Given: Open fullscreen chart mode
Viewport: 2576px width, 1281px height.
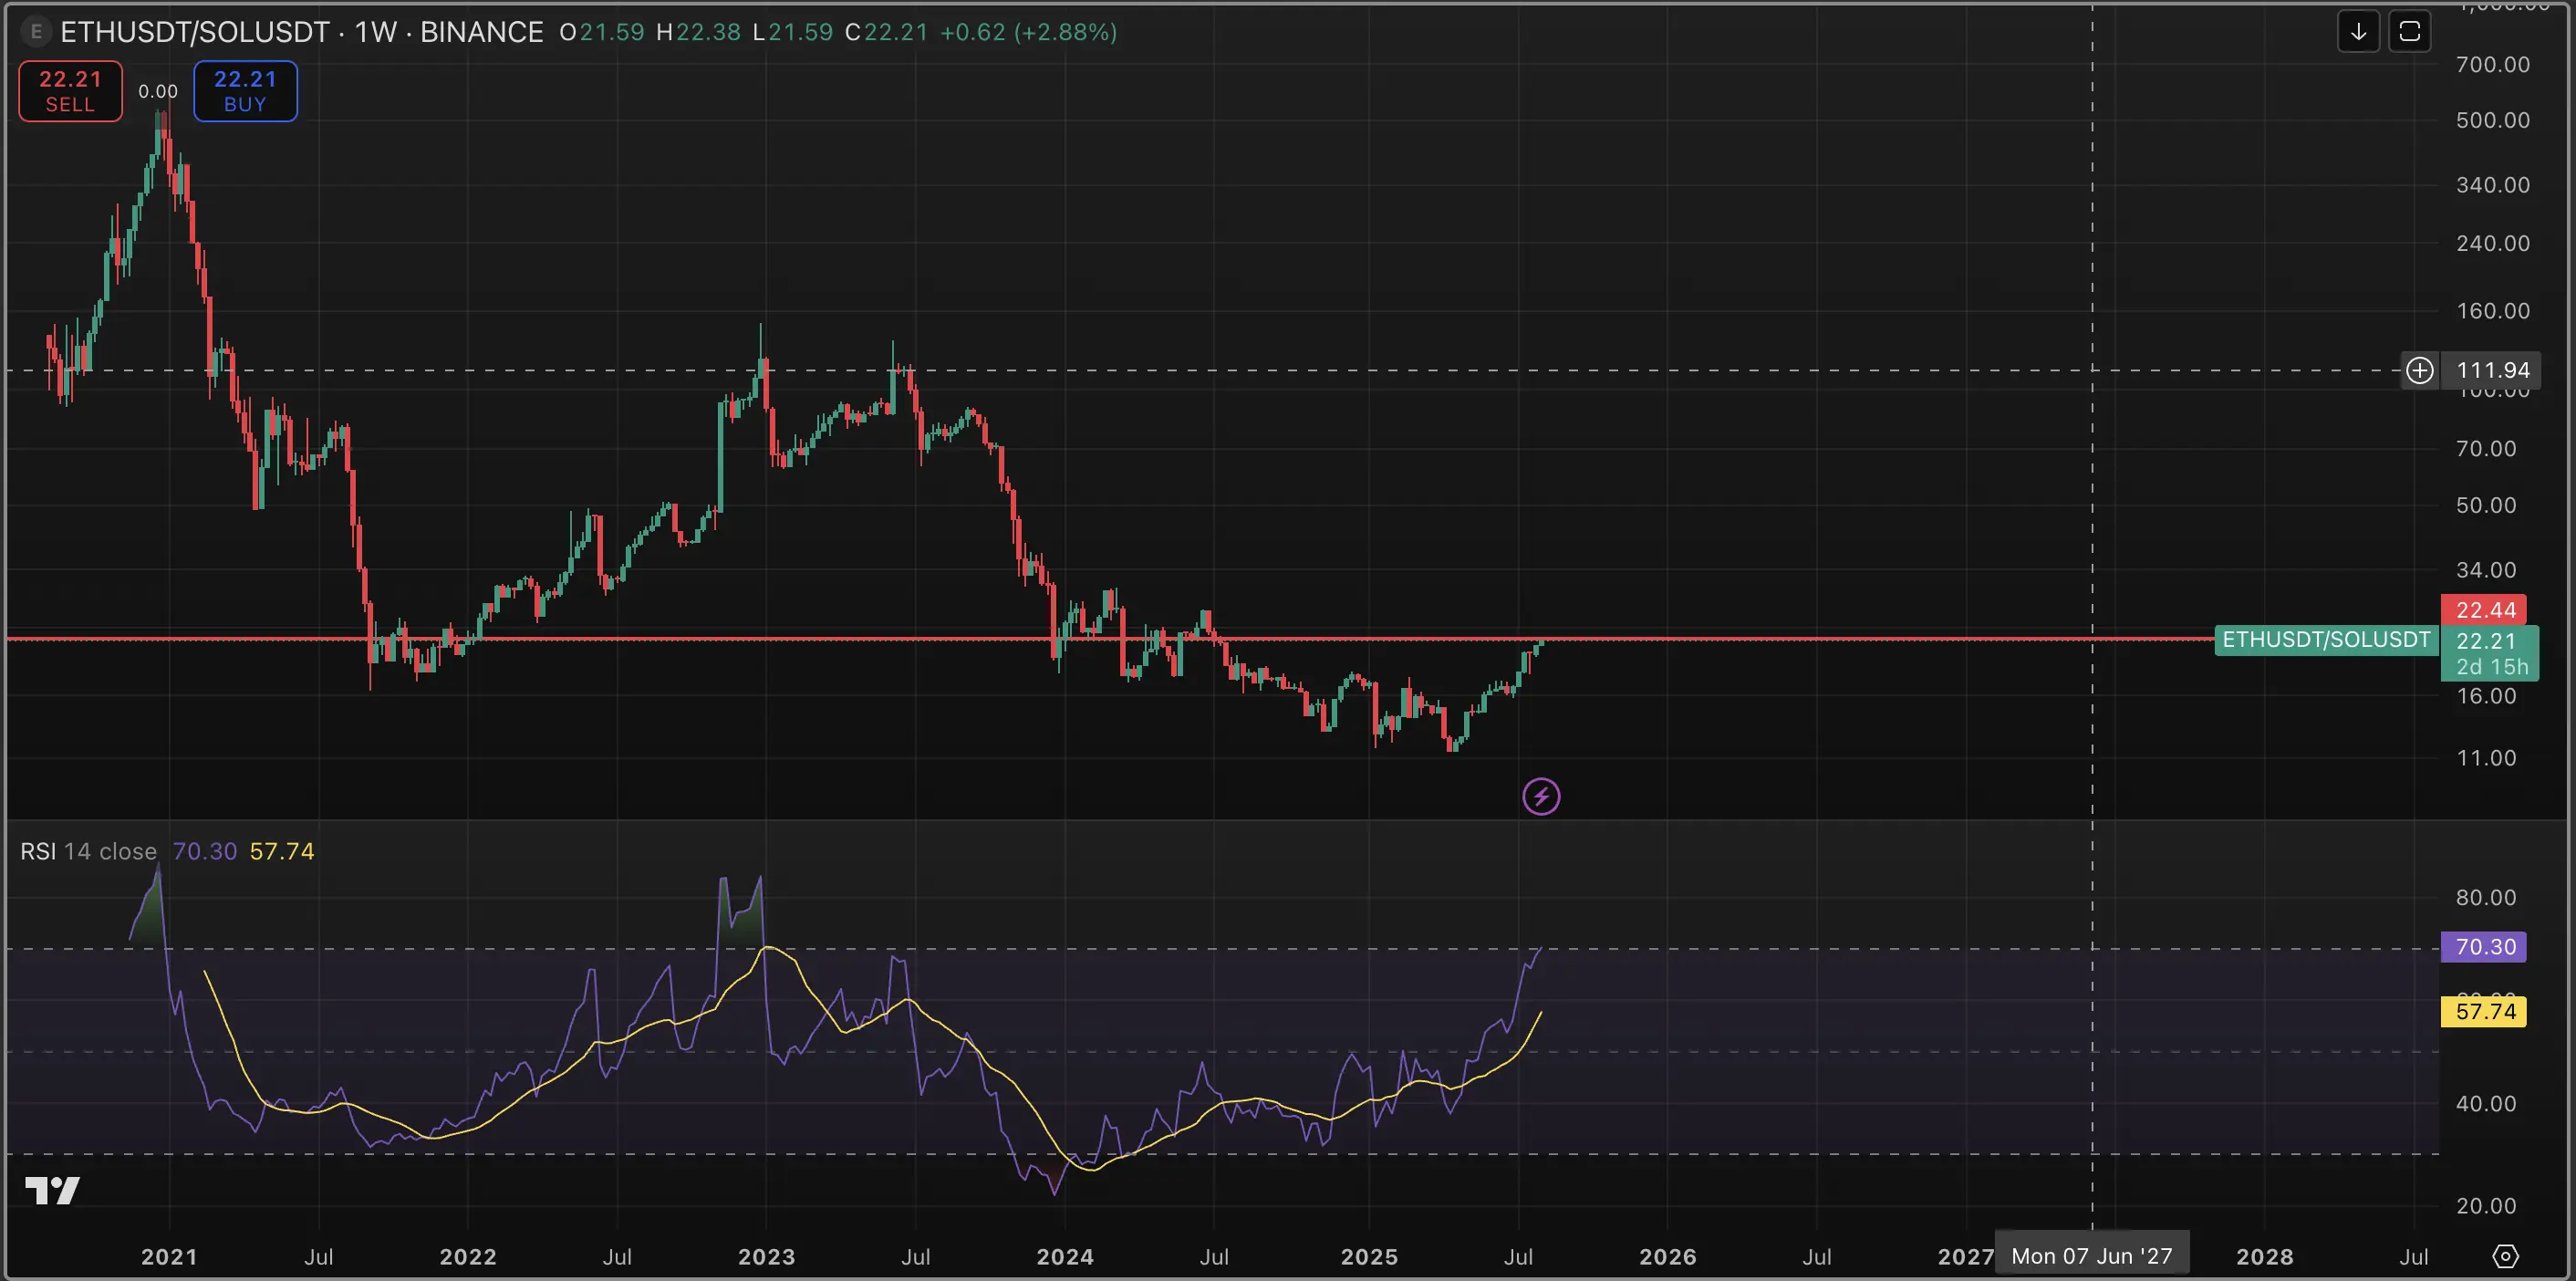Looking at the screenshot, I should point(2412,31).
